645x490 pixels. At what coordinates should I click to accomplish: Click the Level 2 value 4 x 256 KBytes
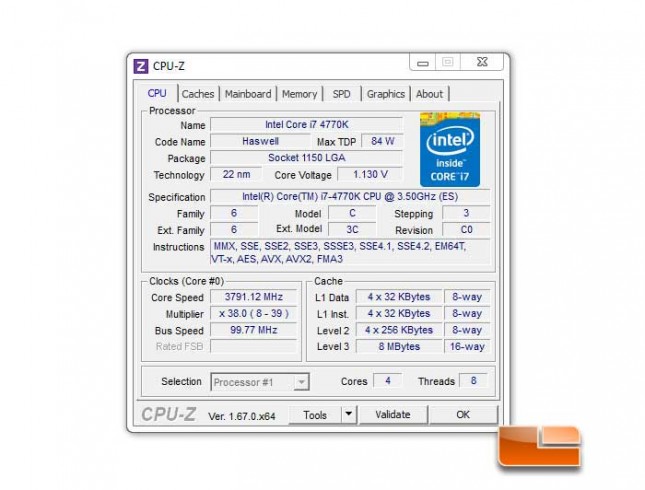[399, 330]
